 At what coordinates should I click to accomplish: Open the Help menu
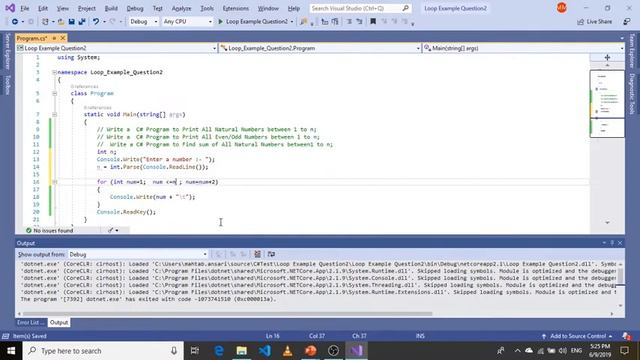click(293, 8)
